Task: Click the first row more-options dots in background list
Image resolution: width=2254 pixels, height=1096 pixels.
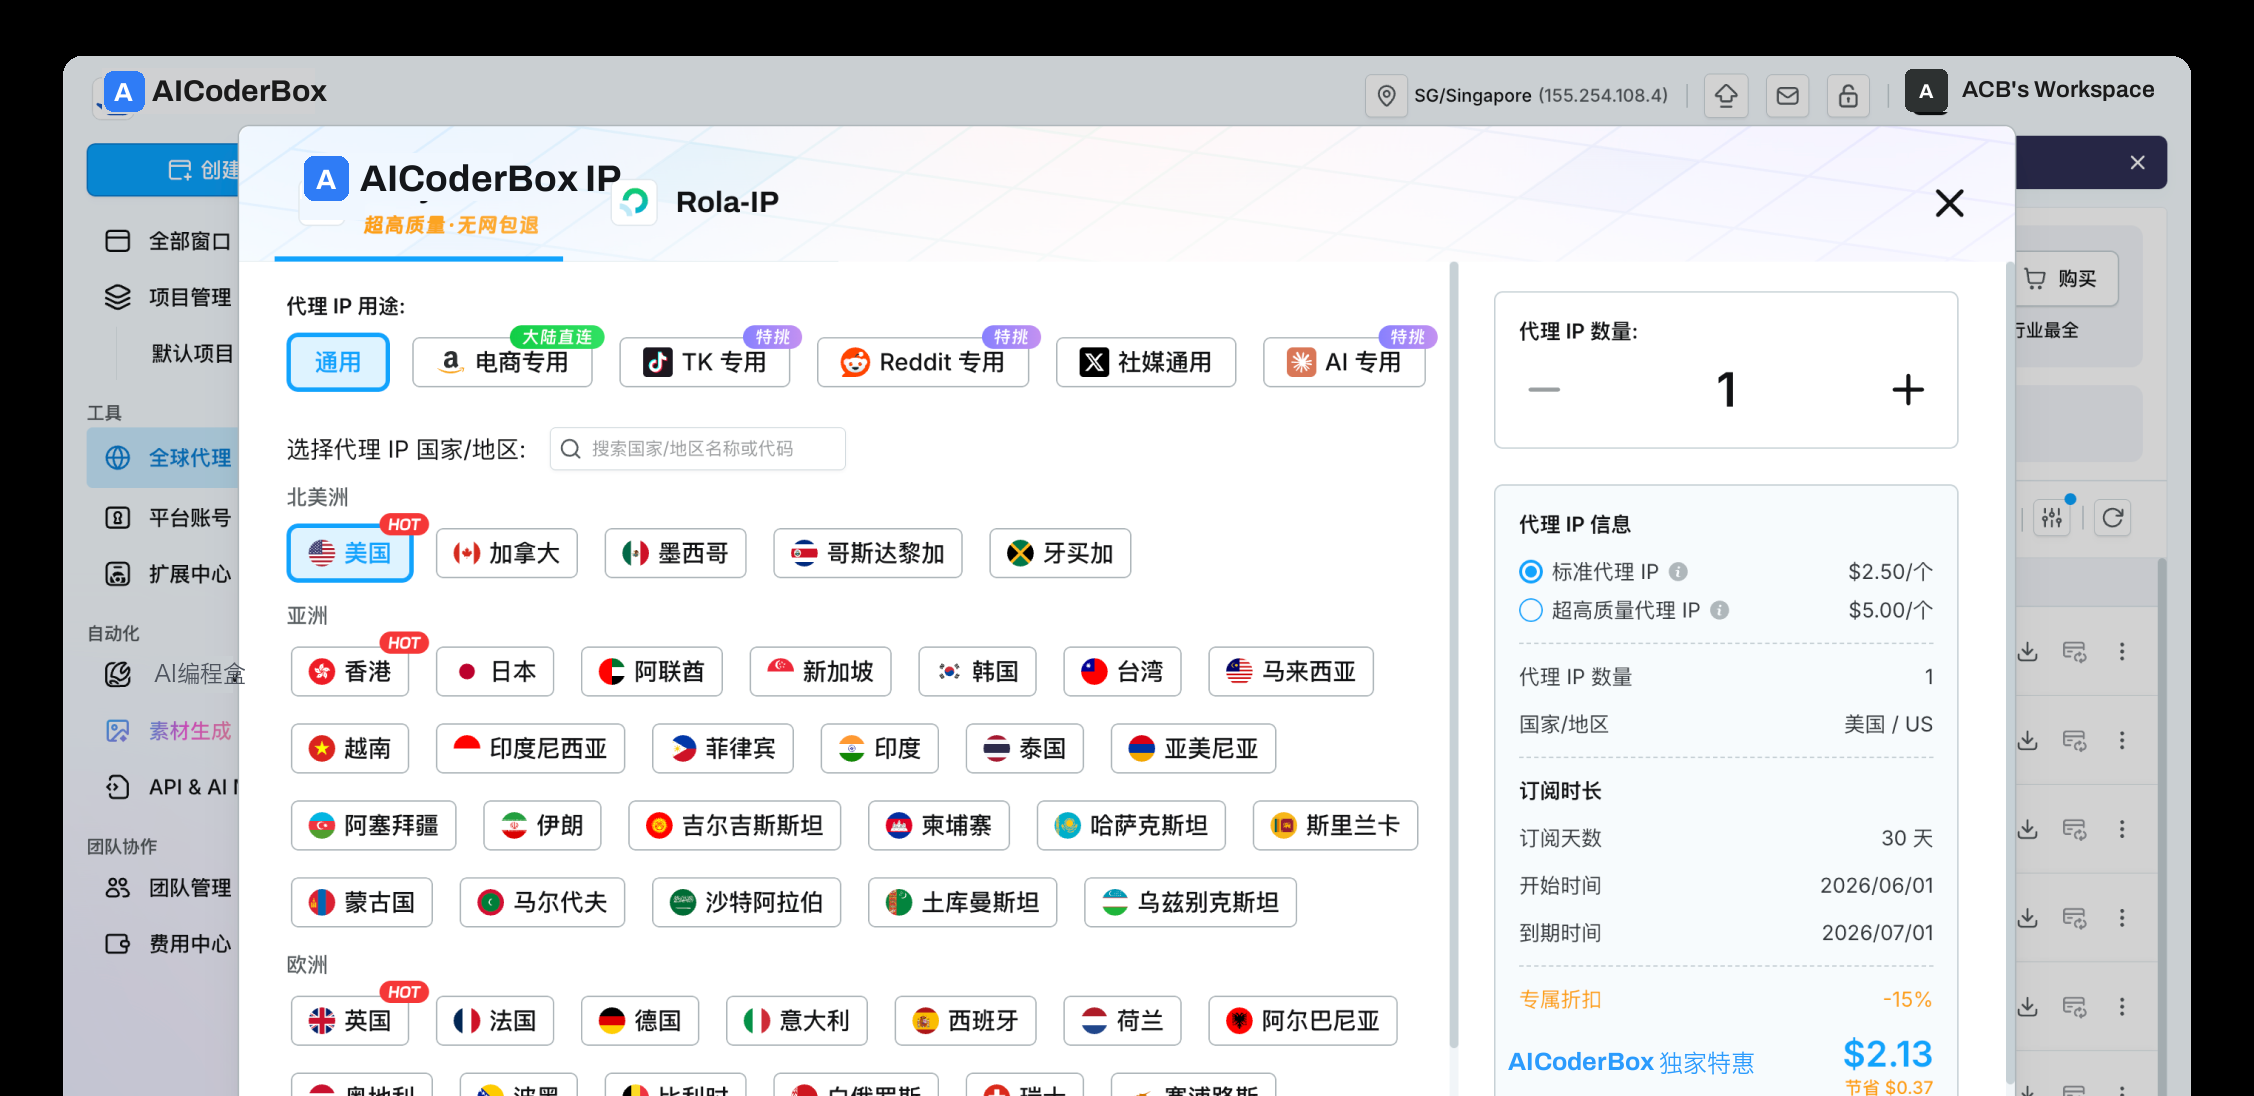Action: [2122, 652]
